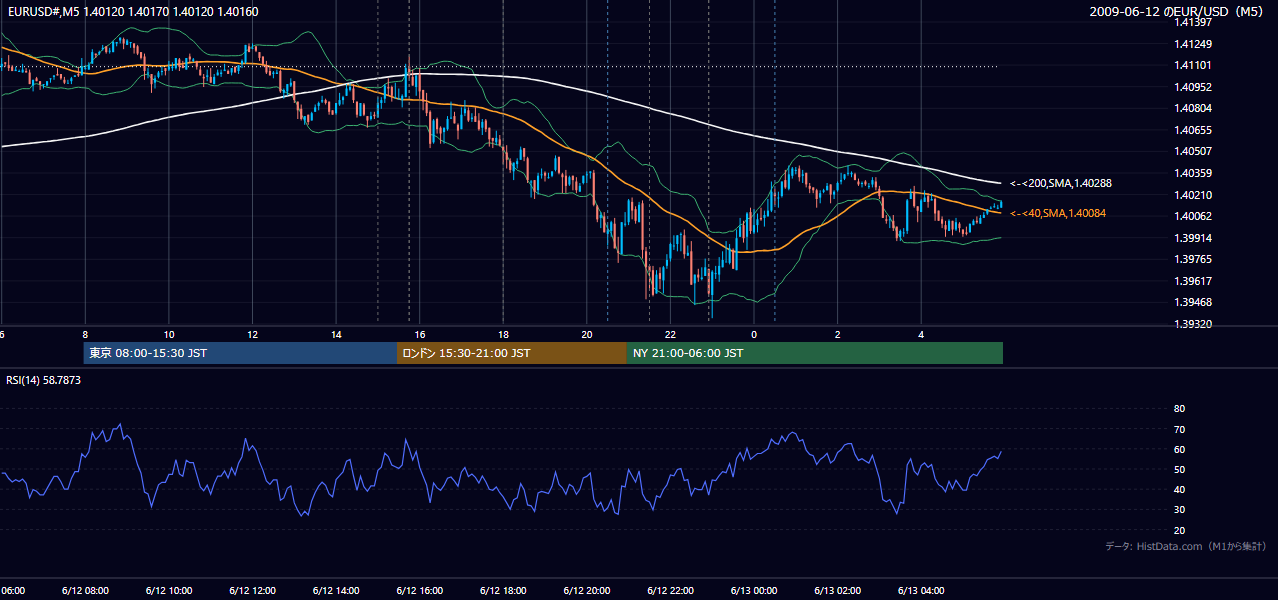The image size is (1278, 600).
Task: Click the 6/13 02:00 time label
Action: 838,590
